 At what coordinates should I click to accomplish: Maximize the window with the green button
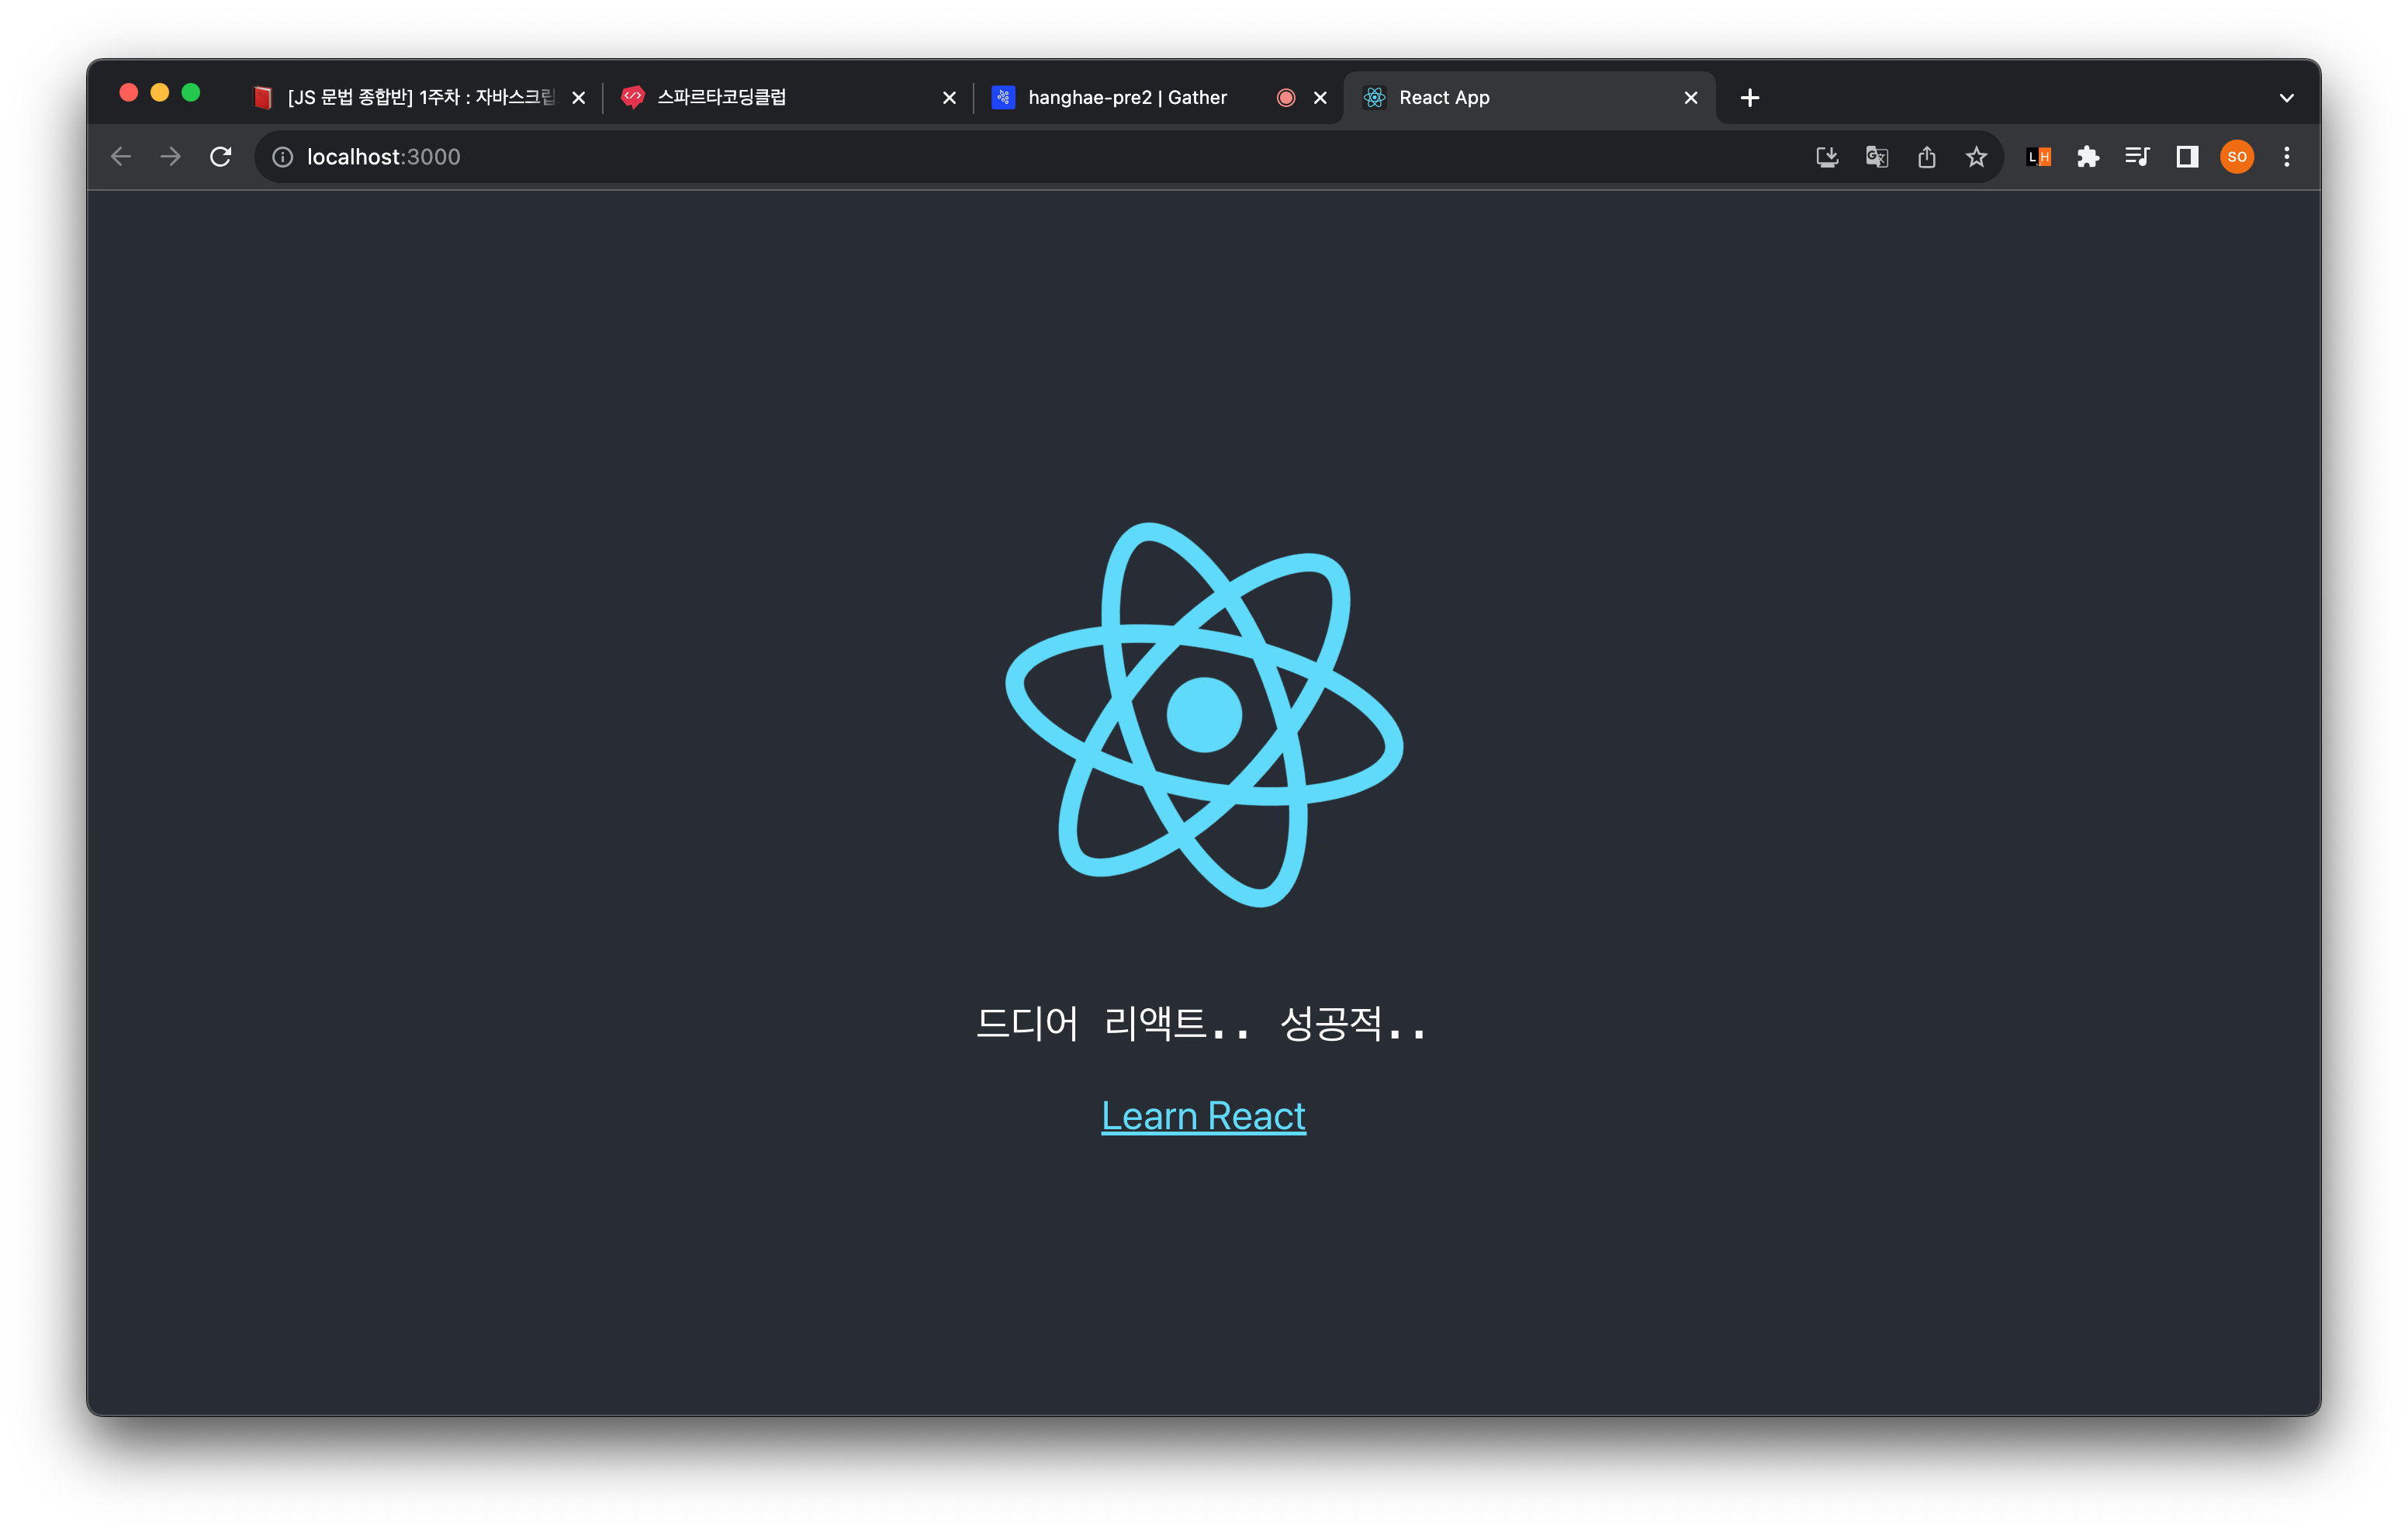(x=191, y=93)
